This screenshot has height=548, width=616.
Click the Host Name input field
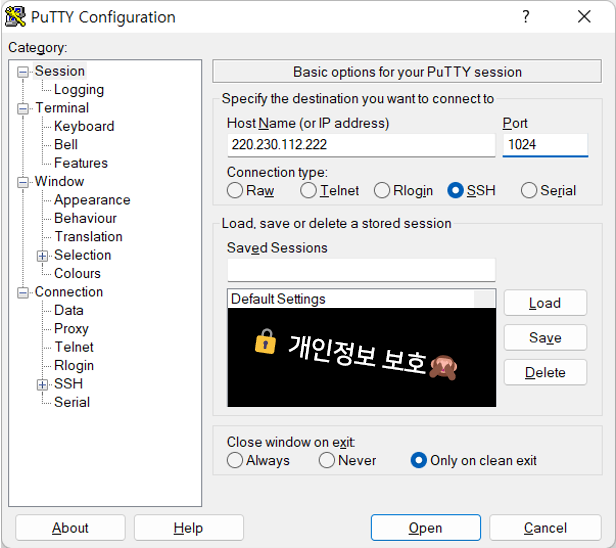tap(361, 145)
